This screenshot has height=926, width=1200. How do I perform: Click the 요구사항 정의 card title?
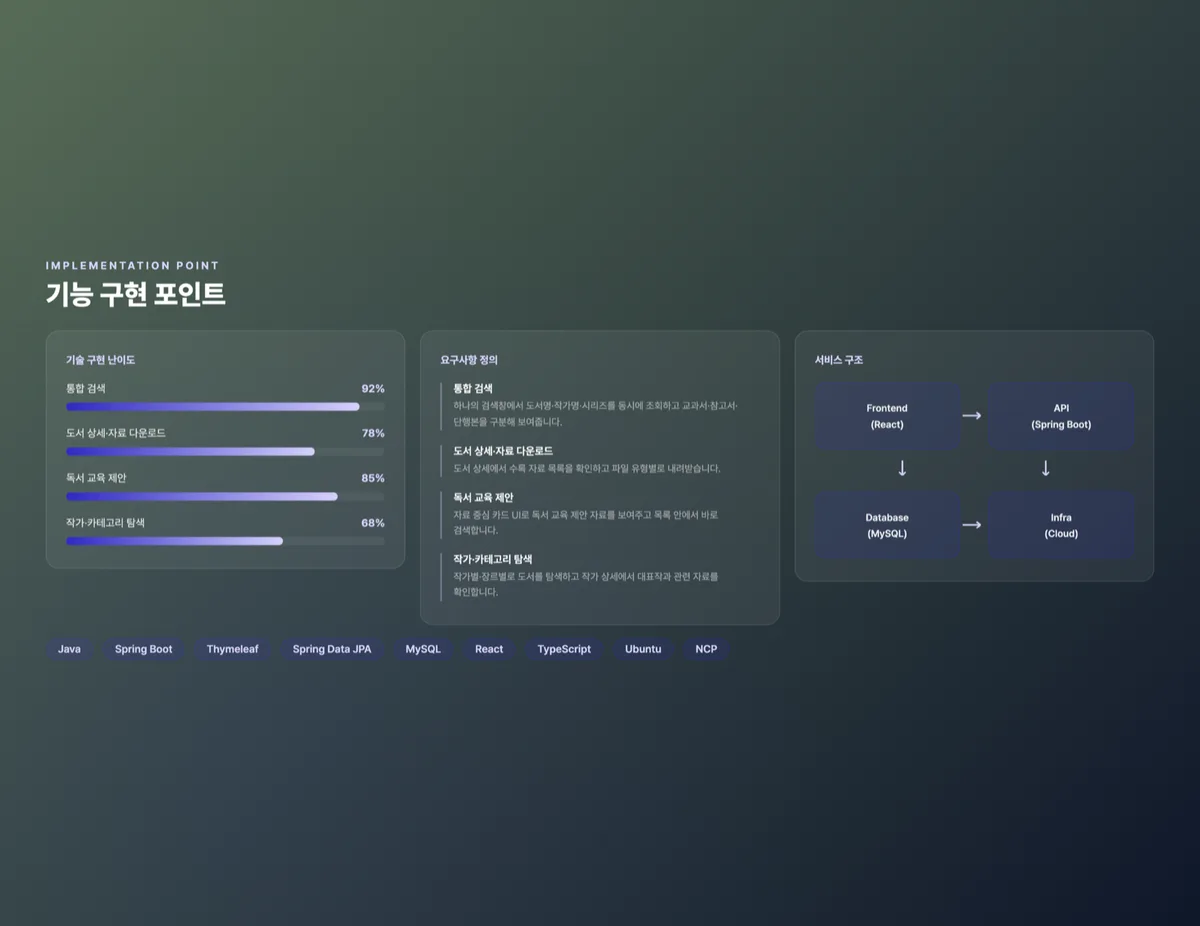click(x=469, y=360)
